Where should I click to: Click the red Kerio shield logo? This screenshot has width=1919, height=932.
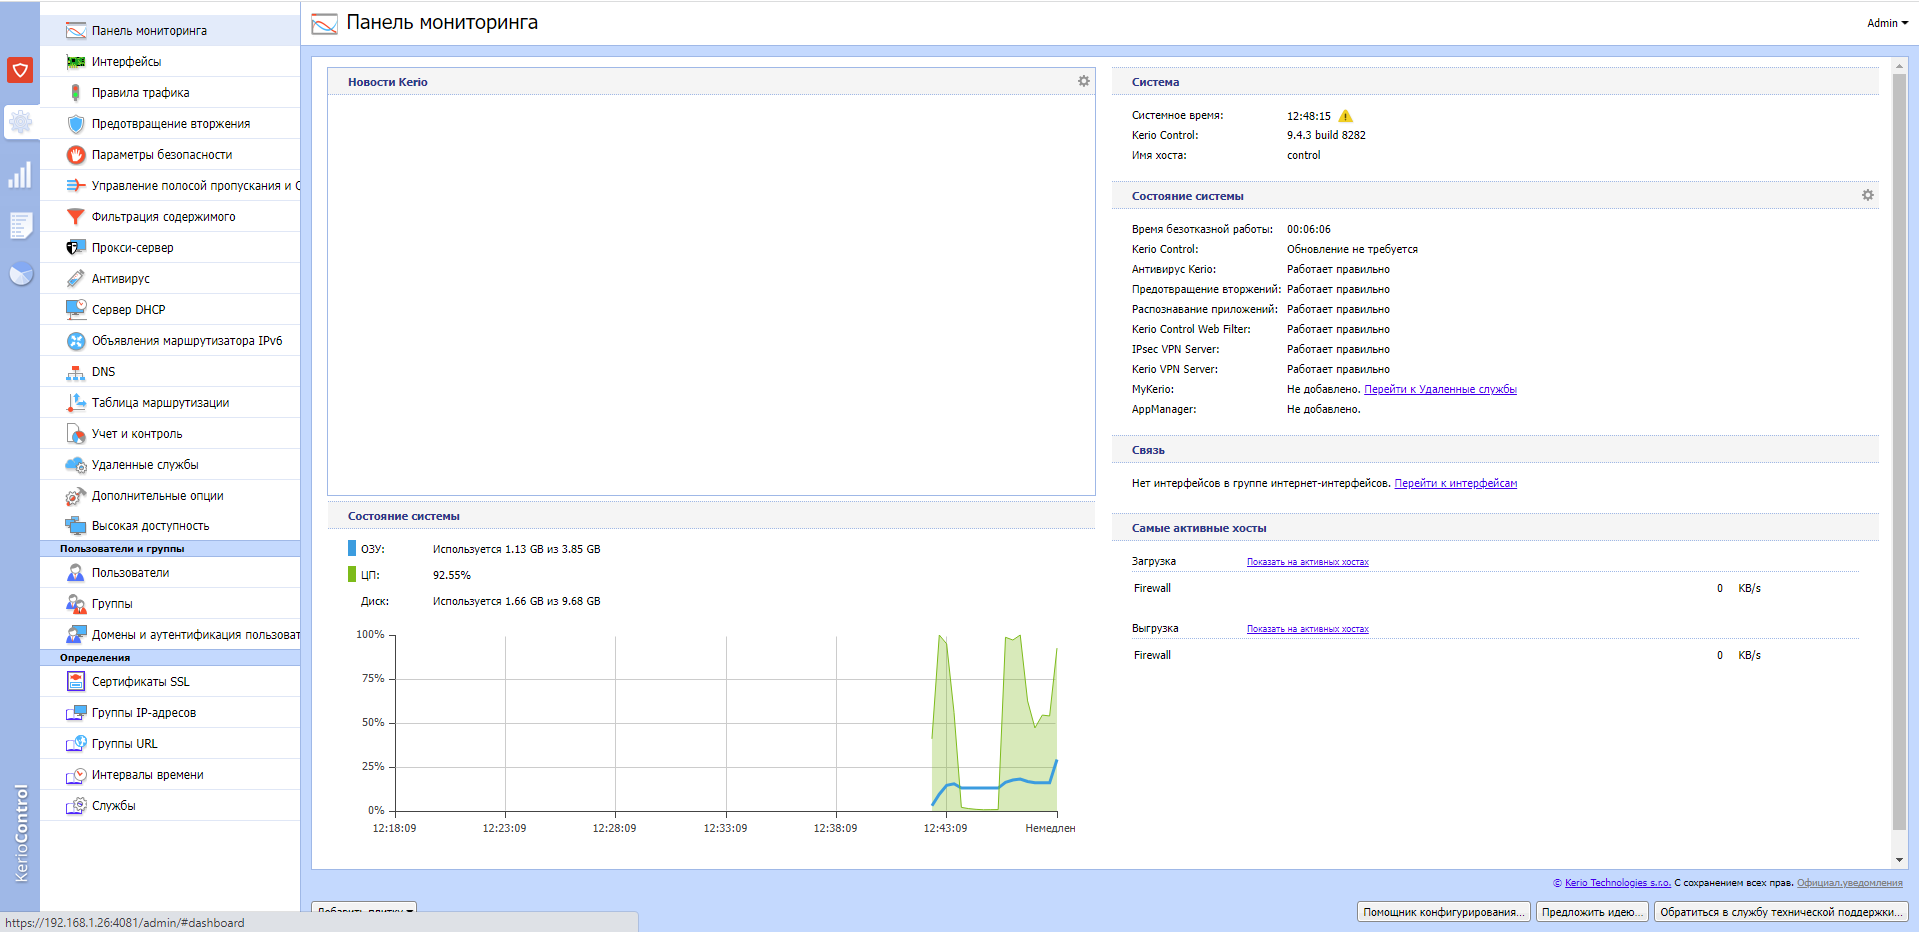pyautogui.click(x=20, y=70)
